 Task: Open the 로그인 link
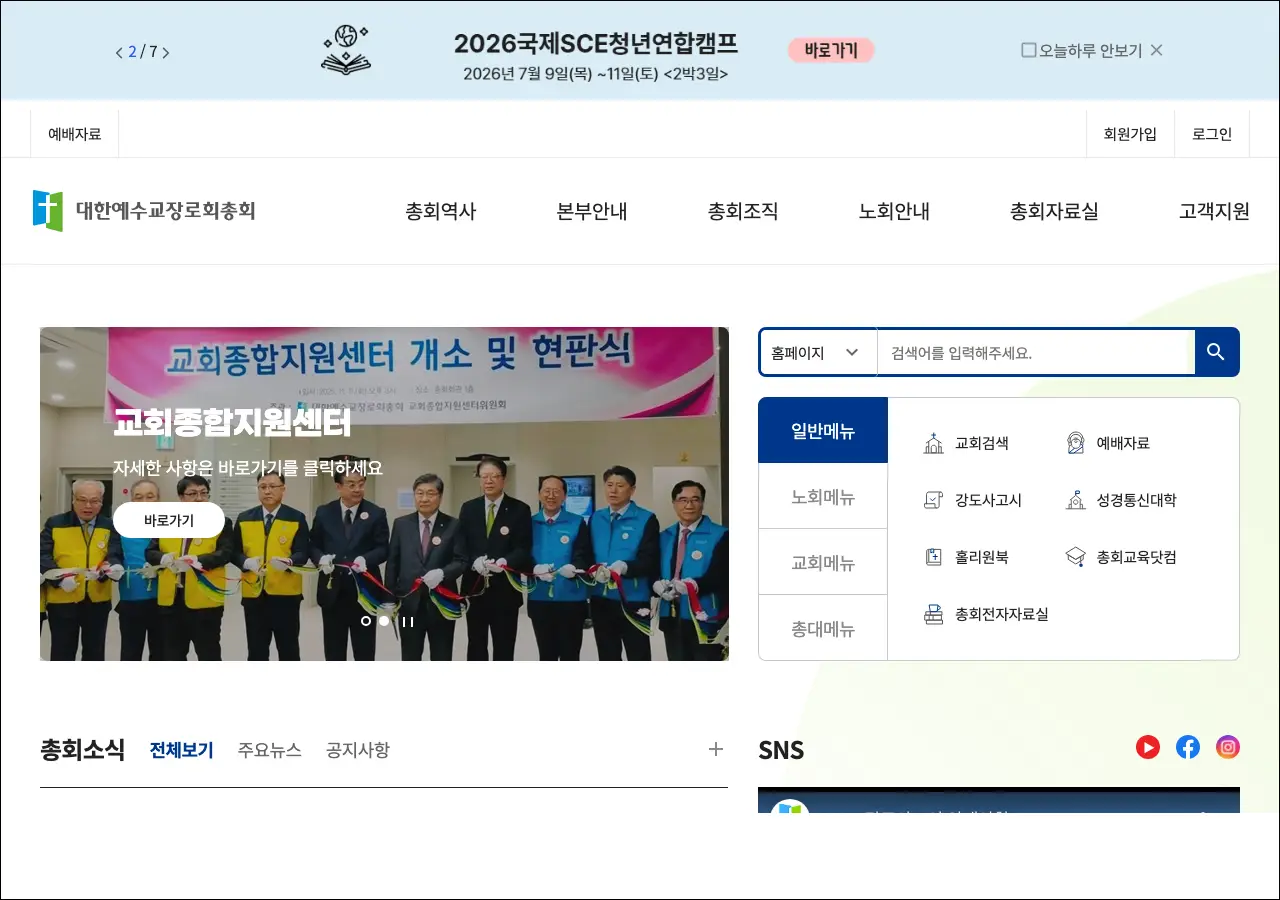coord(1212,134)
